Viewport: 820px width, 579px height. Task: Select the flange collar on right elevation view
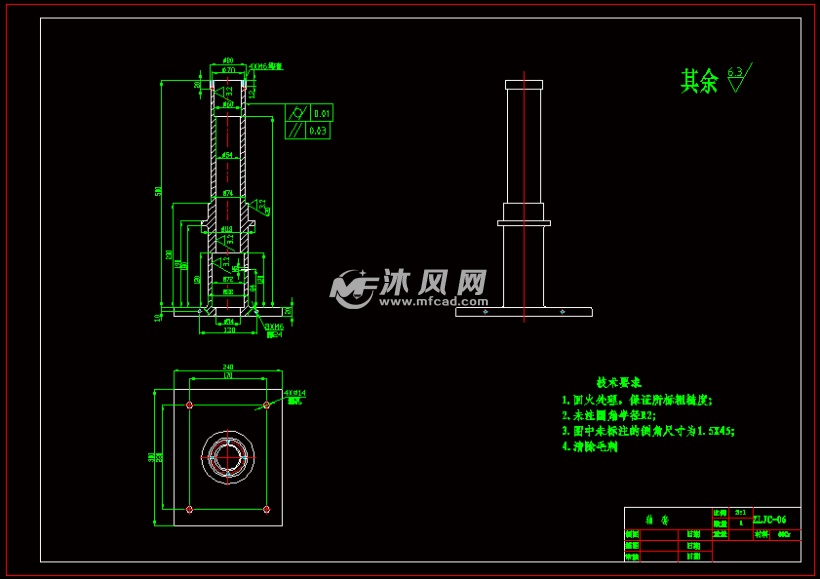point(524,223)
